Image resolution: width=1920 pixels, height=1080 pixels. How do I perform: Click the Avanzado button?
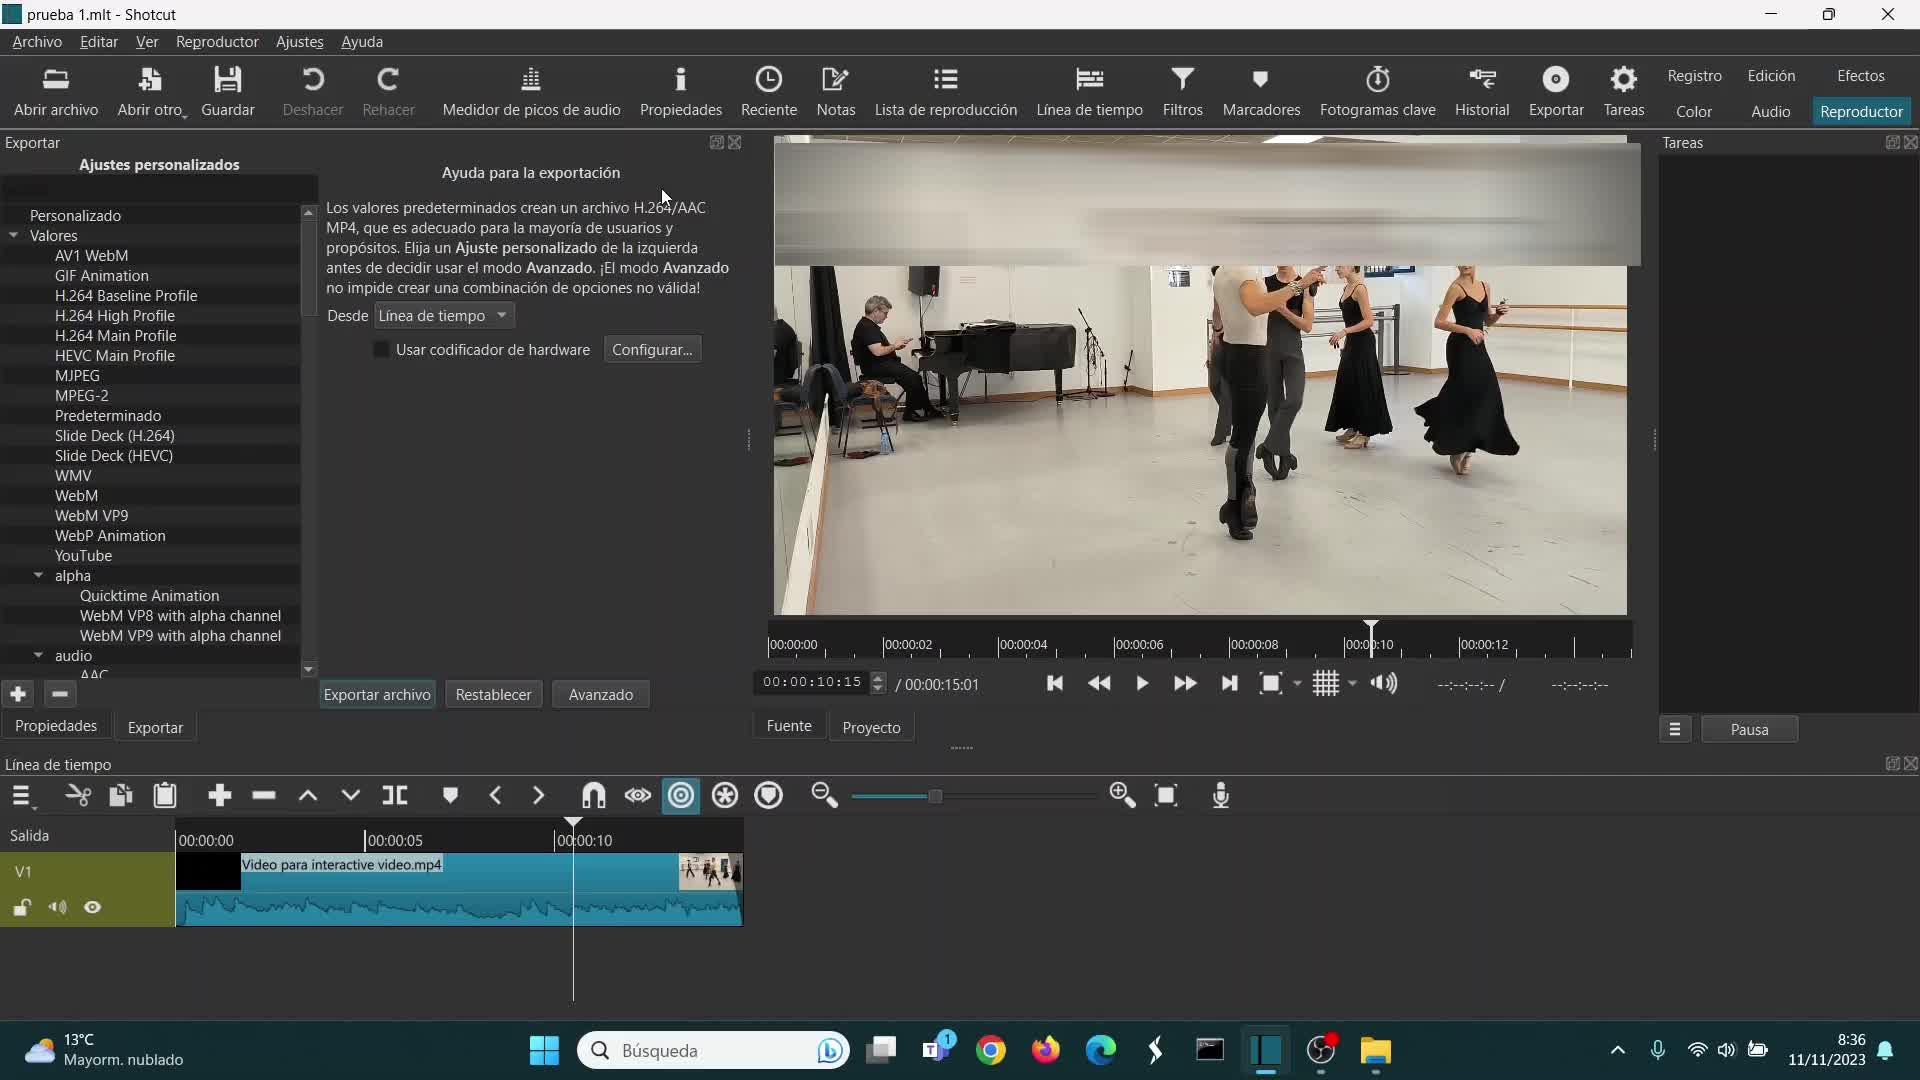pyautogui.click(x=600, y=695)
